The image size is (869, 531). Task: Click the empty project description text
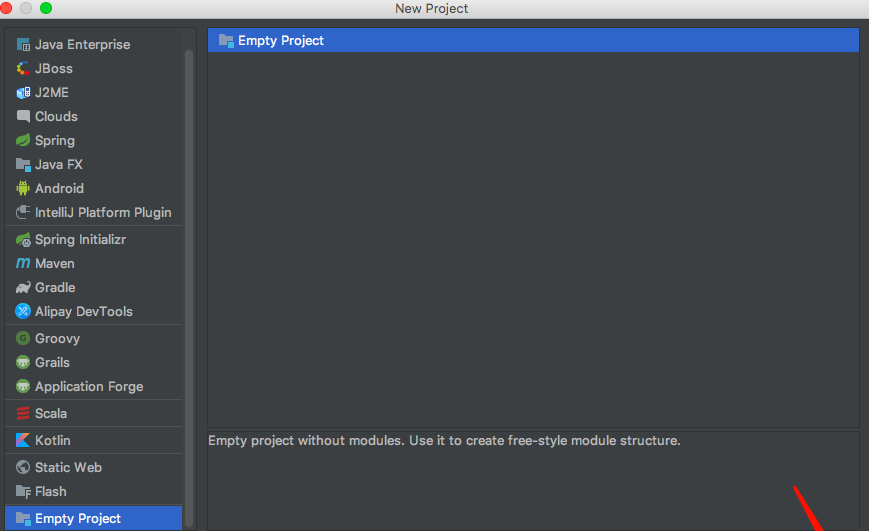pos(444,441)
